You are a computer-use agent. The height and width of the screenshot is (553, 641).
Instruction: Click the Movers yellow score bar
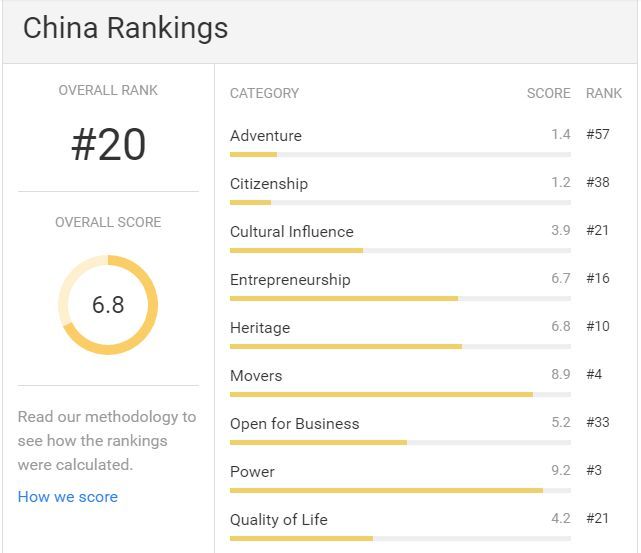[x=381, y=394]
